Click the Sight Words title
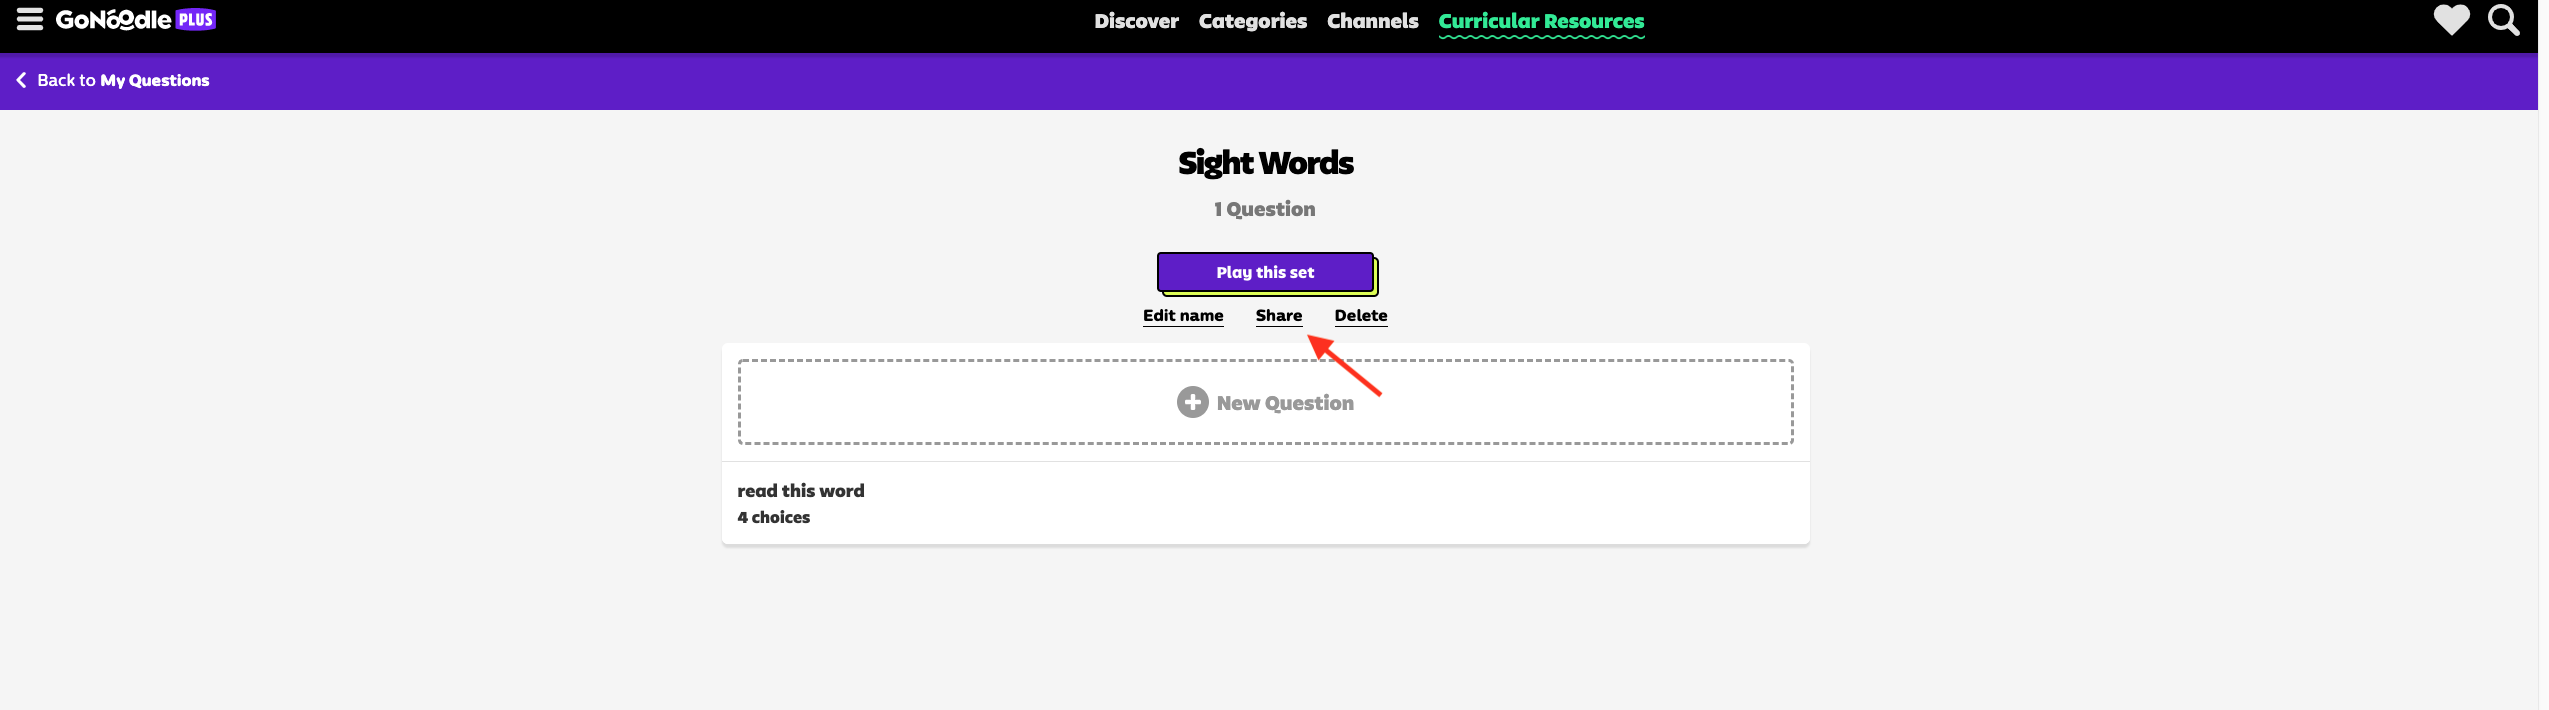Viewport: 2549px width, 710px height. coord(1265,163)
